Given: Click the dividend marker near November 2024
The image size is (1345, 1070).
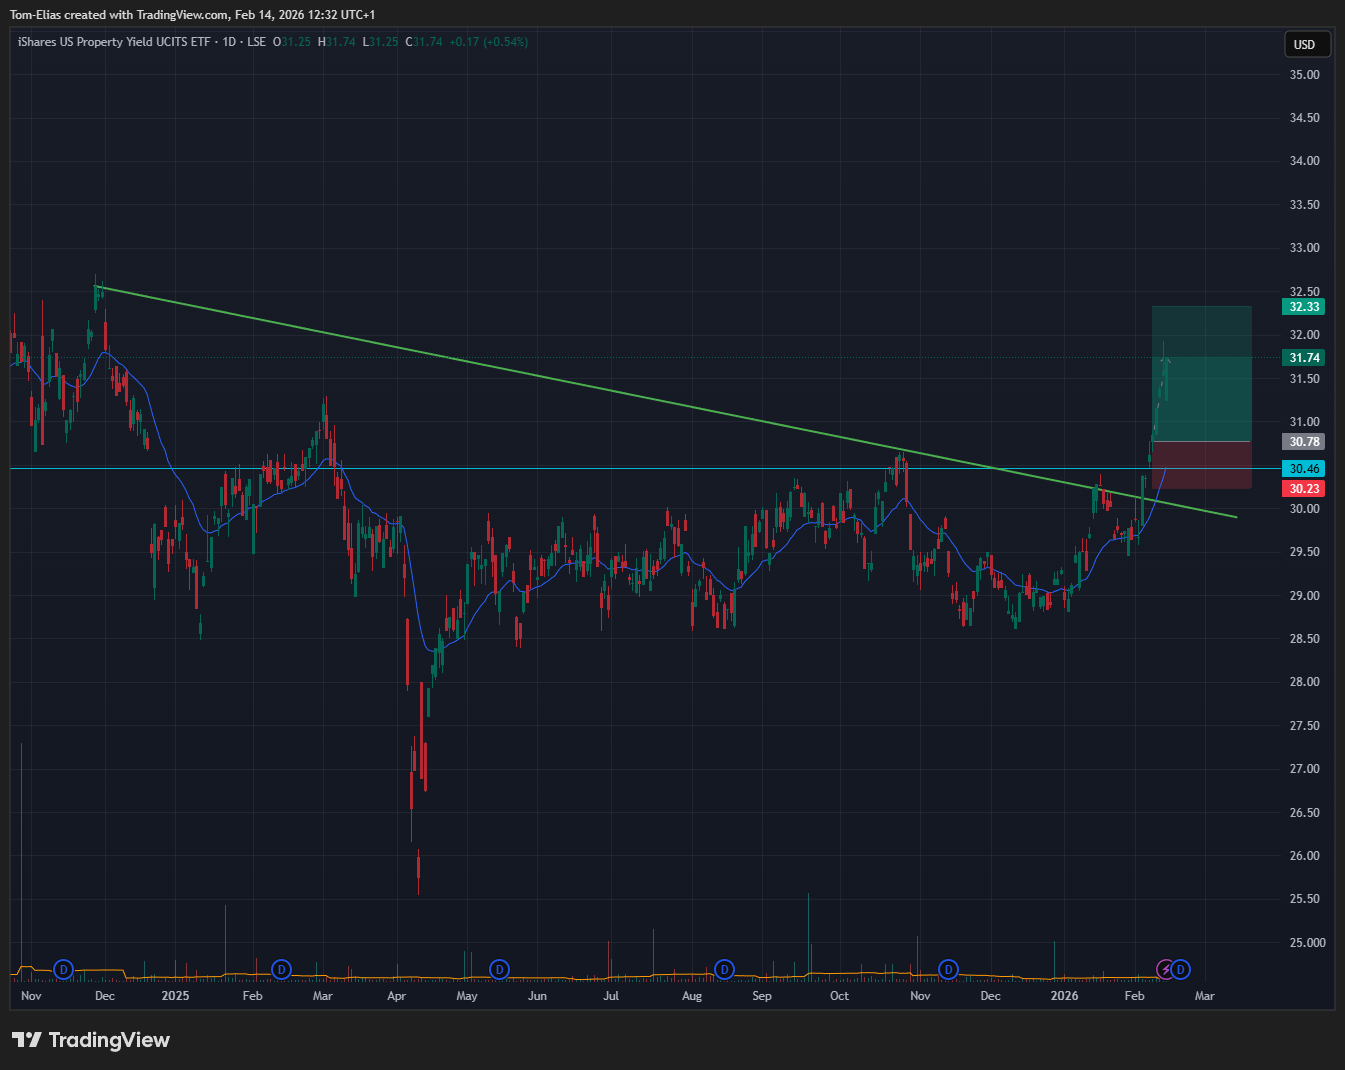Looking at the screenshot, I should coord(63,969).
